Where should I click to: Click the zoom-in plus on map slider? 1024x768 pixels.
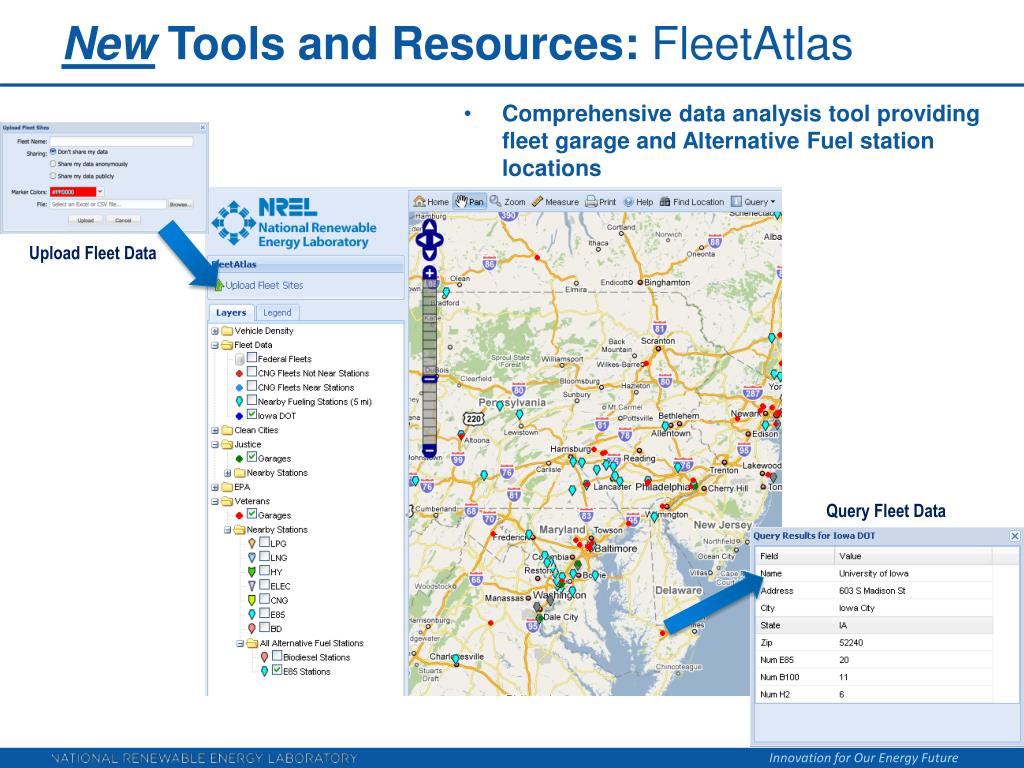point(429,273)
